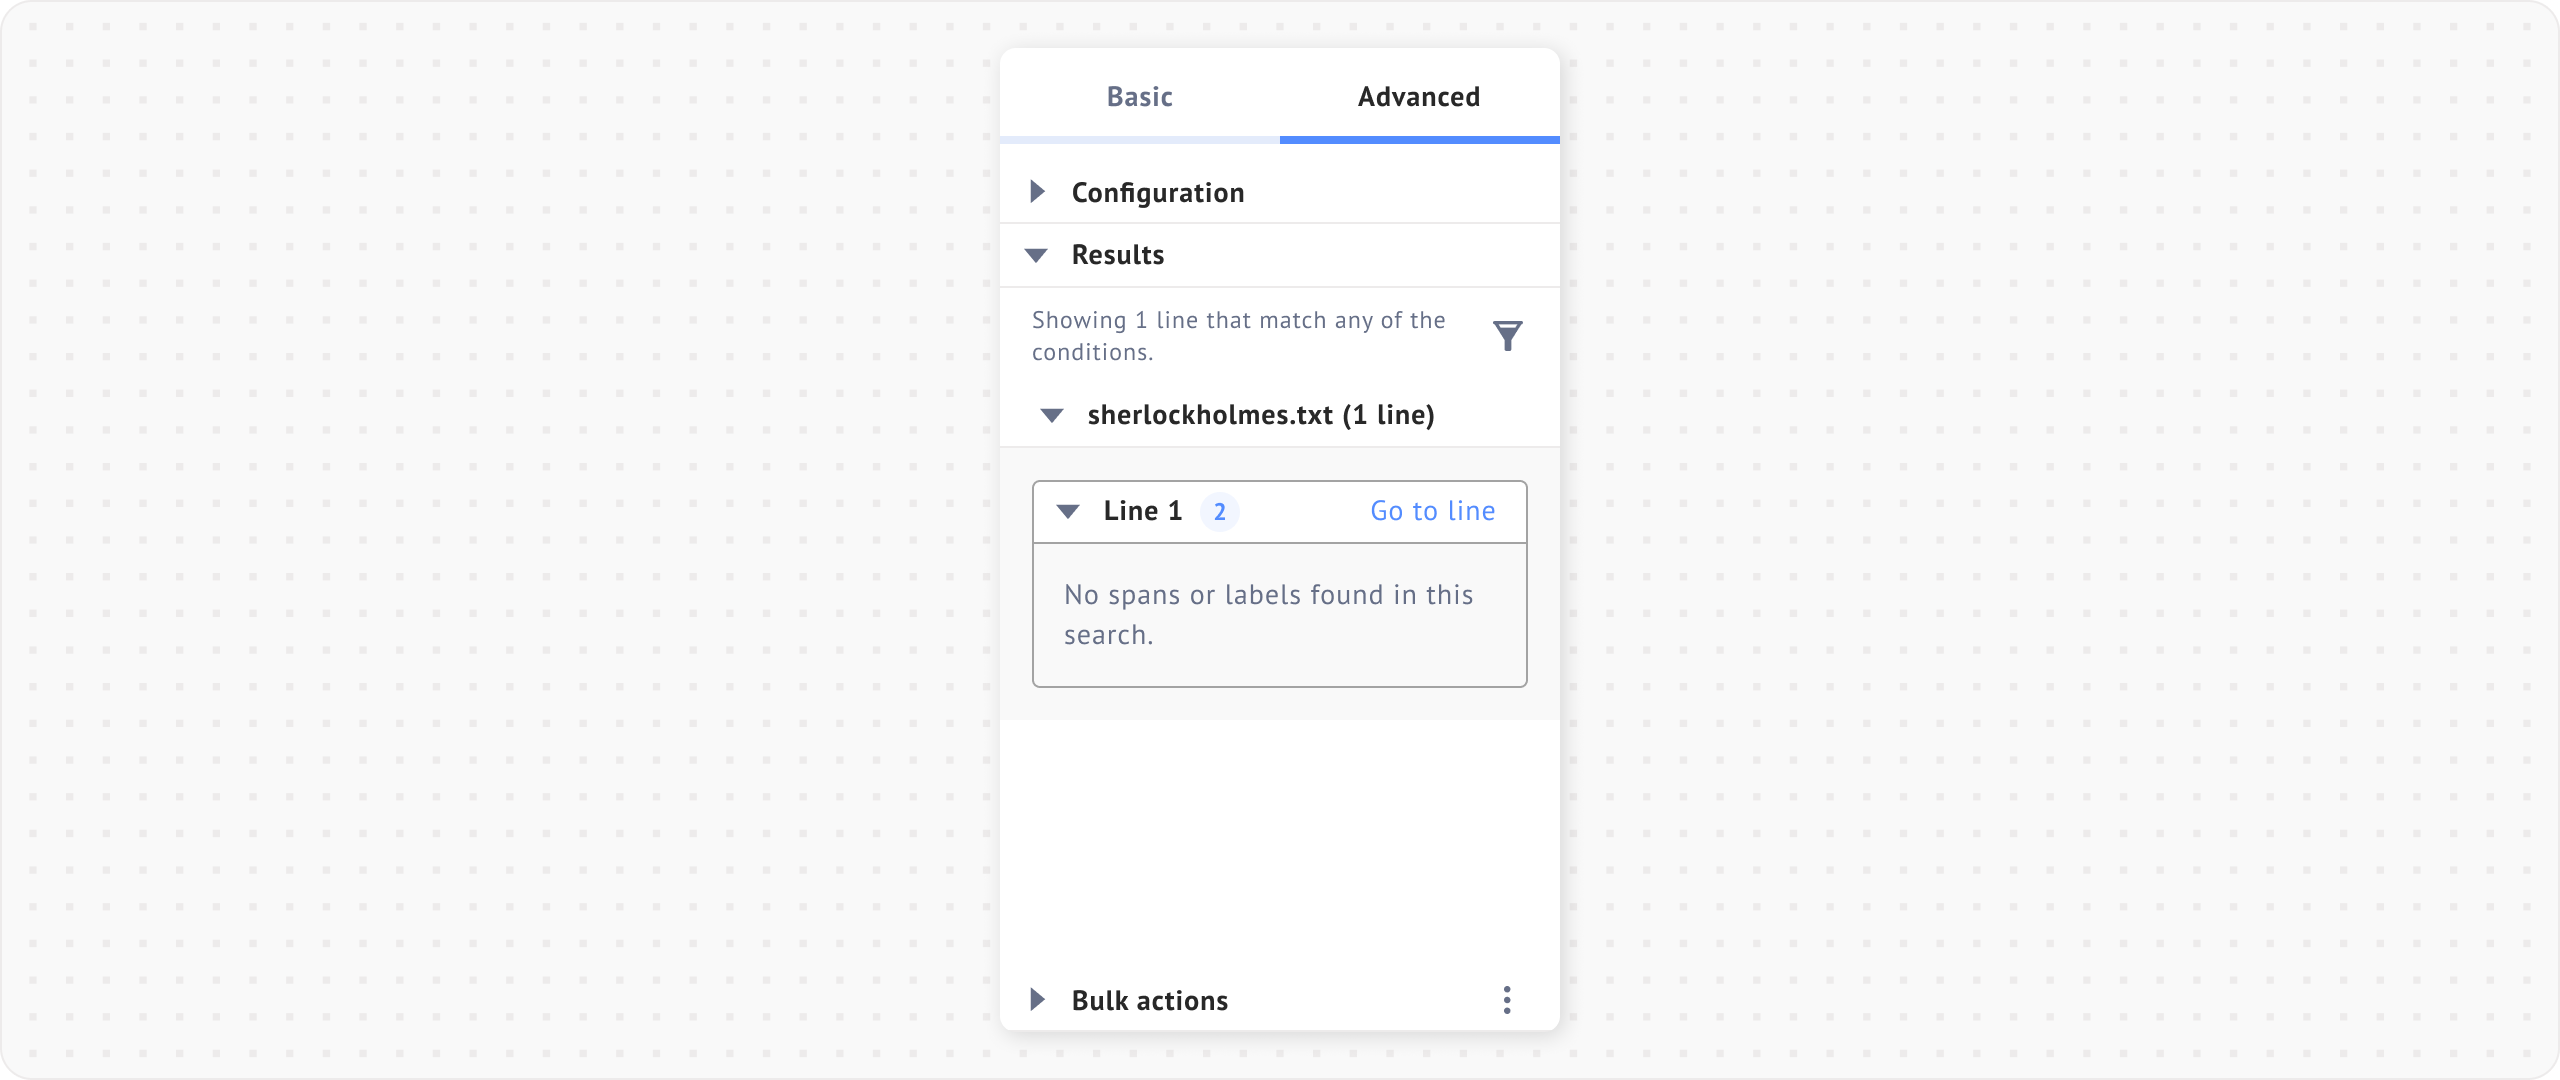Switch to the Basic tab
This screenshot has width=2560, height=1080.
[x=1139, y=97]
